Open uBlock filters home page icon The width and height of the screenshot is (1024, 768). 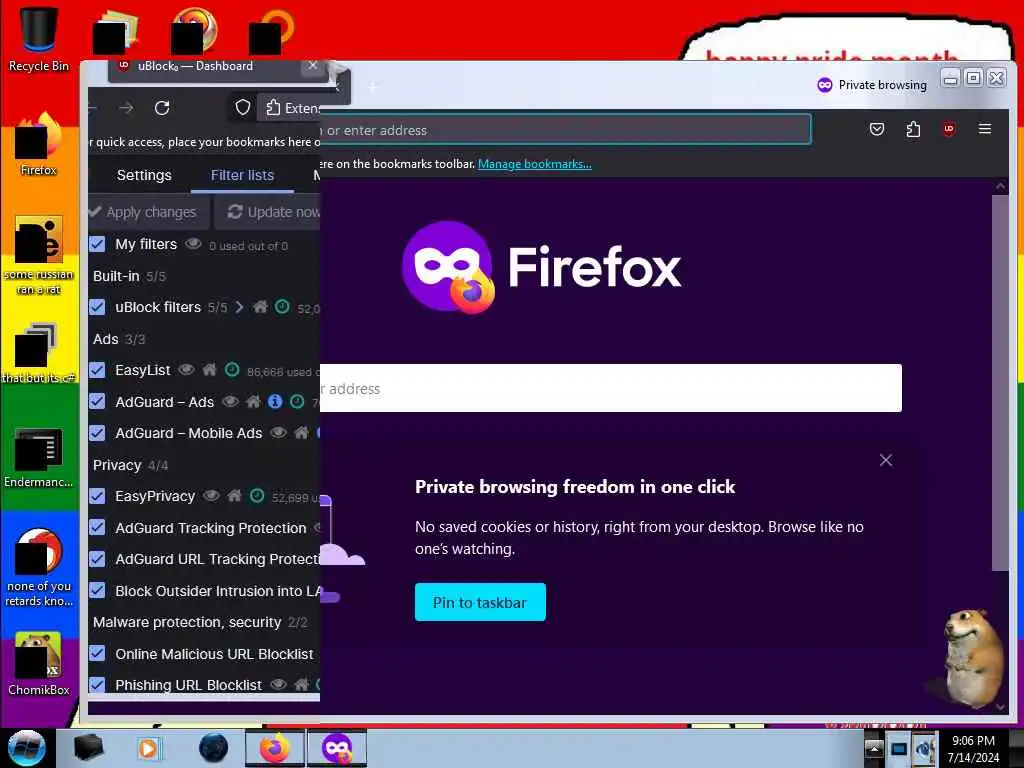(260, 307)
